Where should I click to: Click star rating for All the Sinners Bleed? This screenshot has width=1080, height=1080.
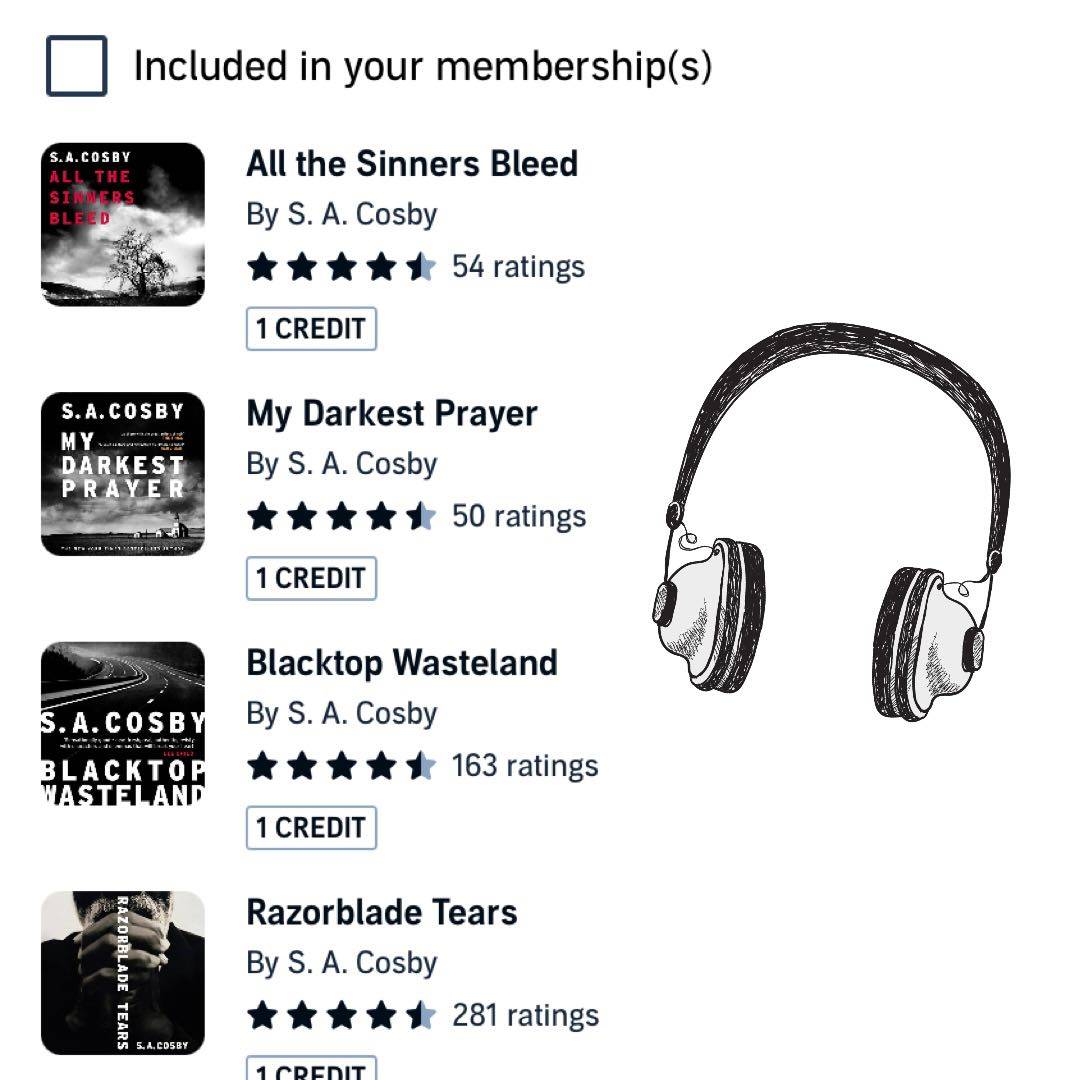[x=341, y=267]
